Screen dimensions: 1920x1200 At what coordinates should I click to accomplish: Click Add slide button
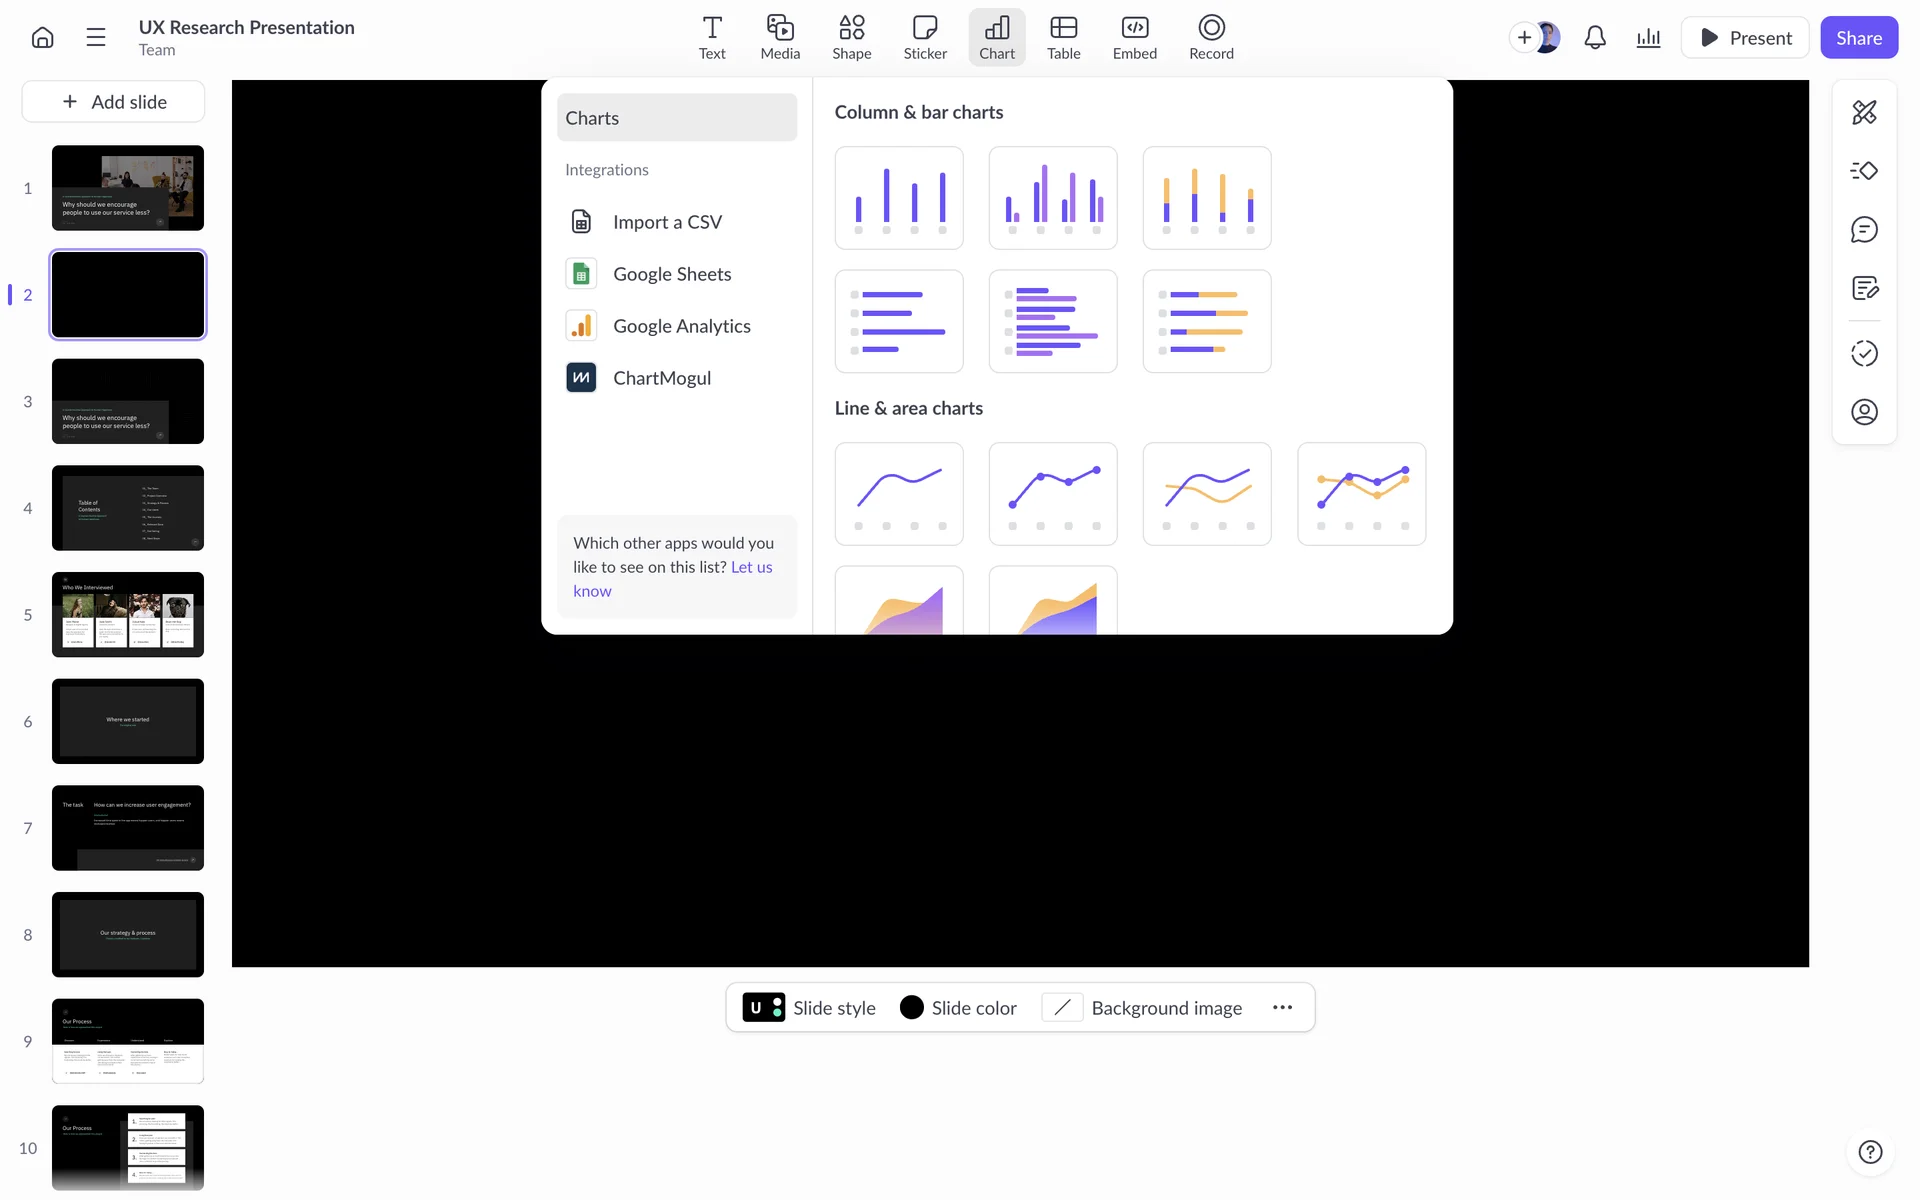coord(114,102)
